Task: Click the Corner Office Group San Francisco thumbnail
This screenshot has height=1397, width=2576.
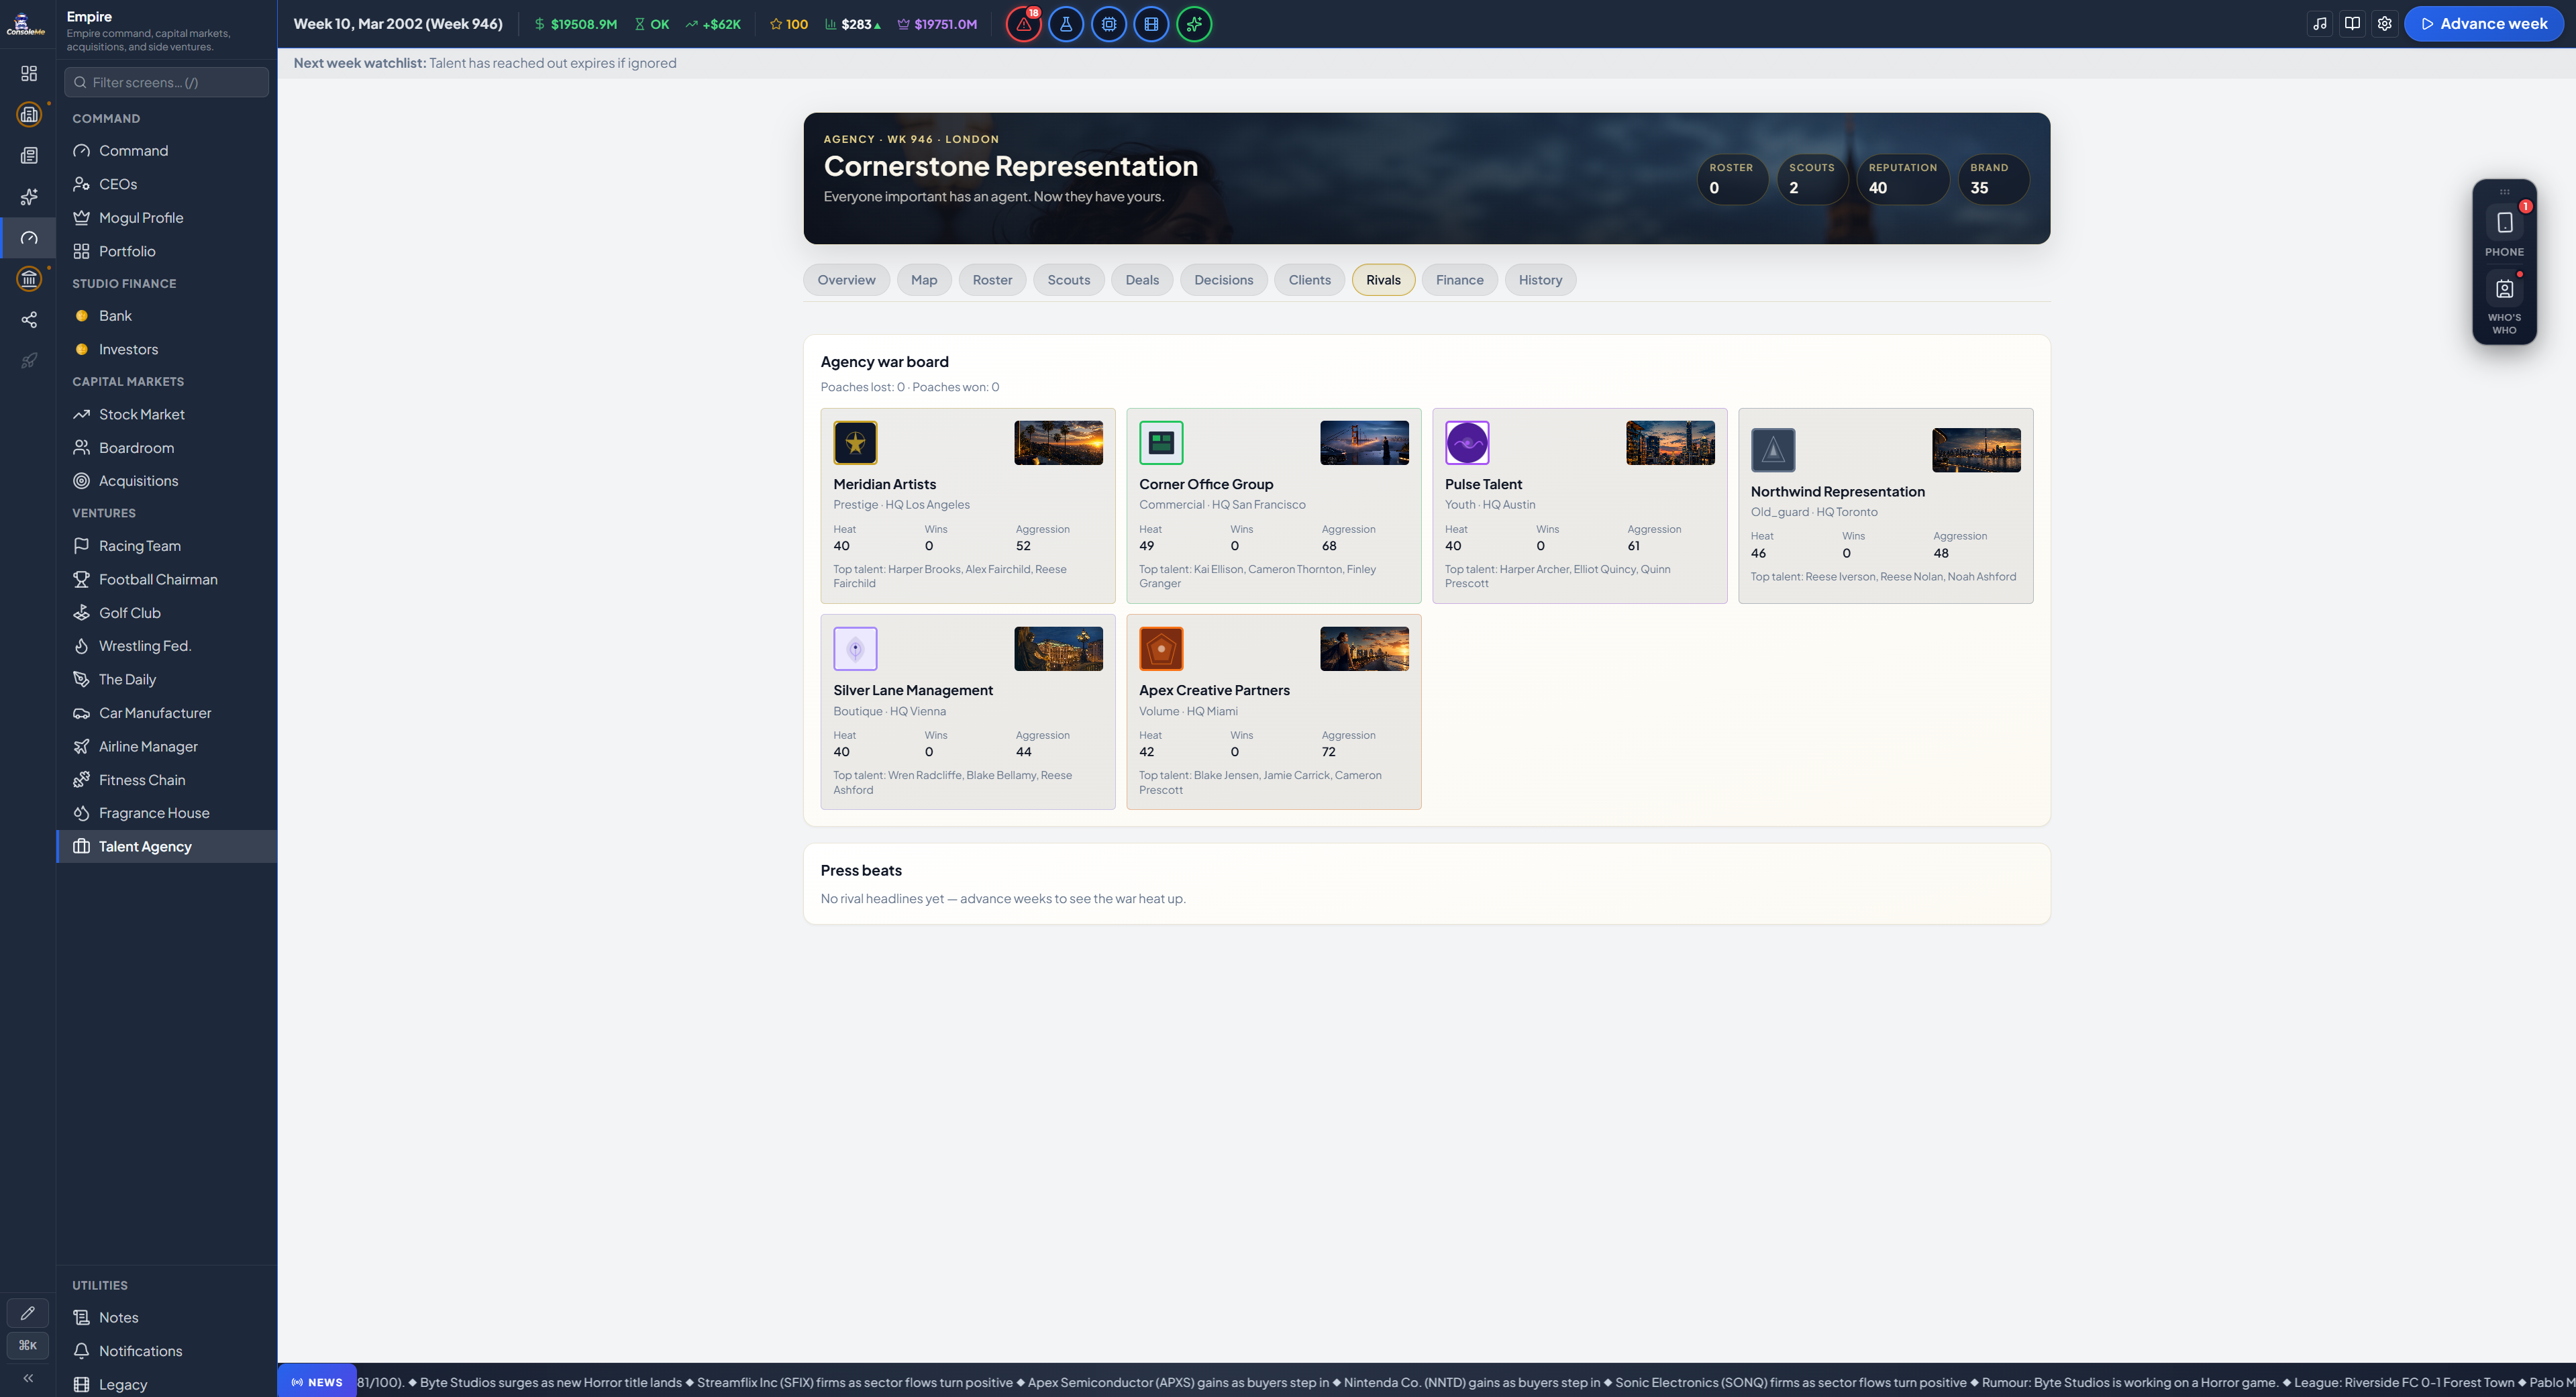Action: [x=1364, y=443]
